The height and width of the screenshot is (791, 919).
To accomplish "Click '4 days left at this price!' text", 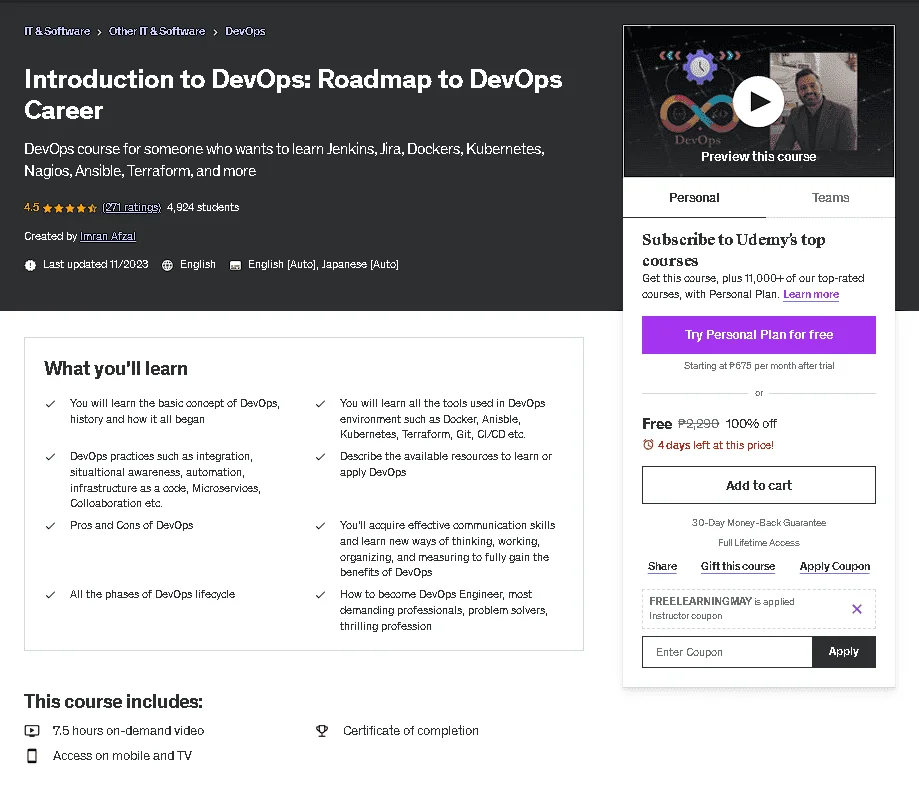I will [715, 445].
